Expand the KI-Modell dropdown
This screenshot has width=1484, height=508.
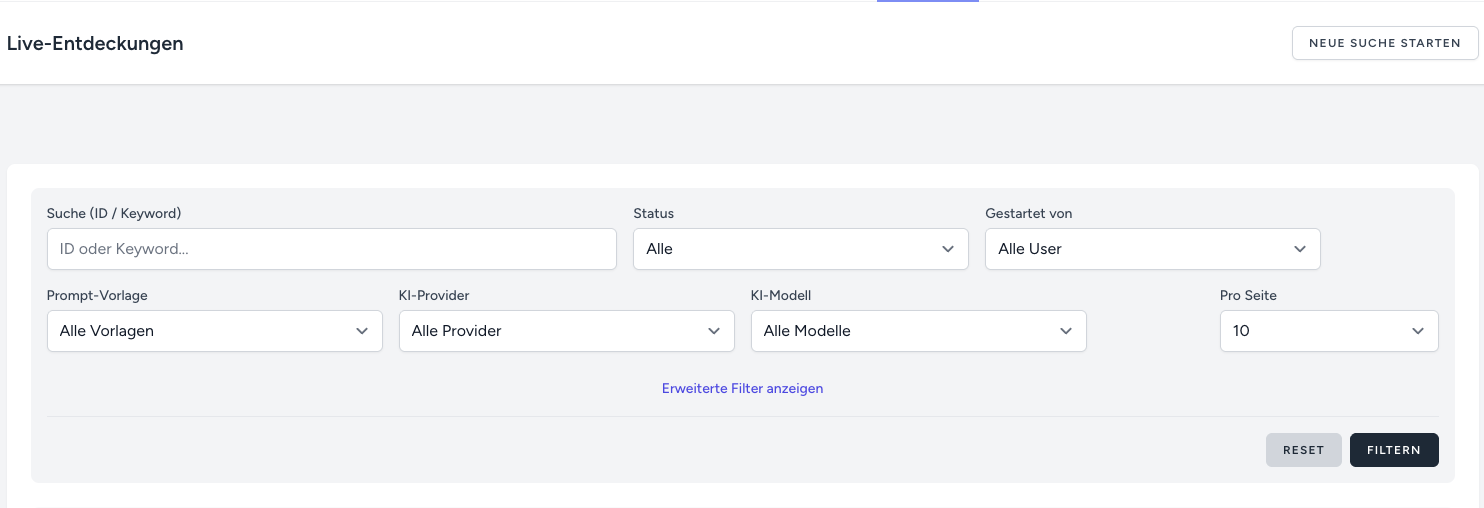919,331
